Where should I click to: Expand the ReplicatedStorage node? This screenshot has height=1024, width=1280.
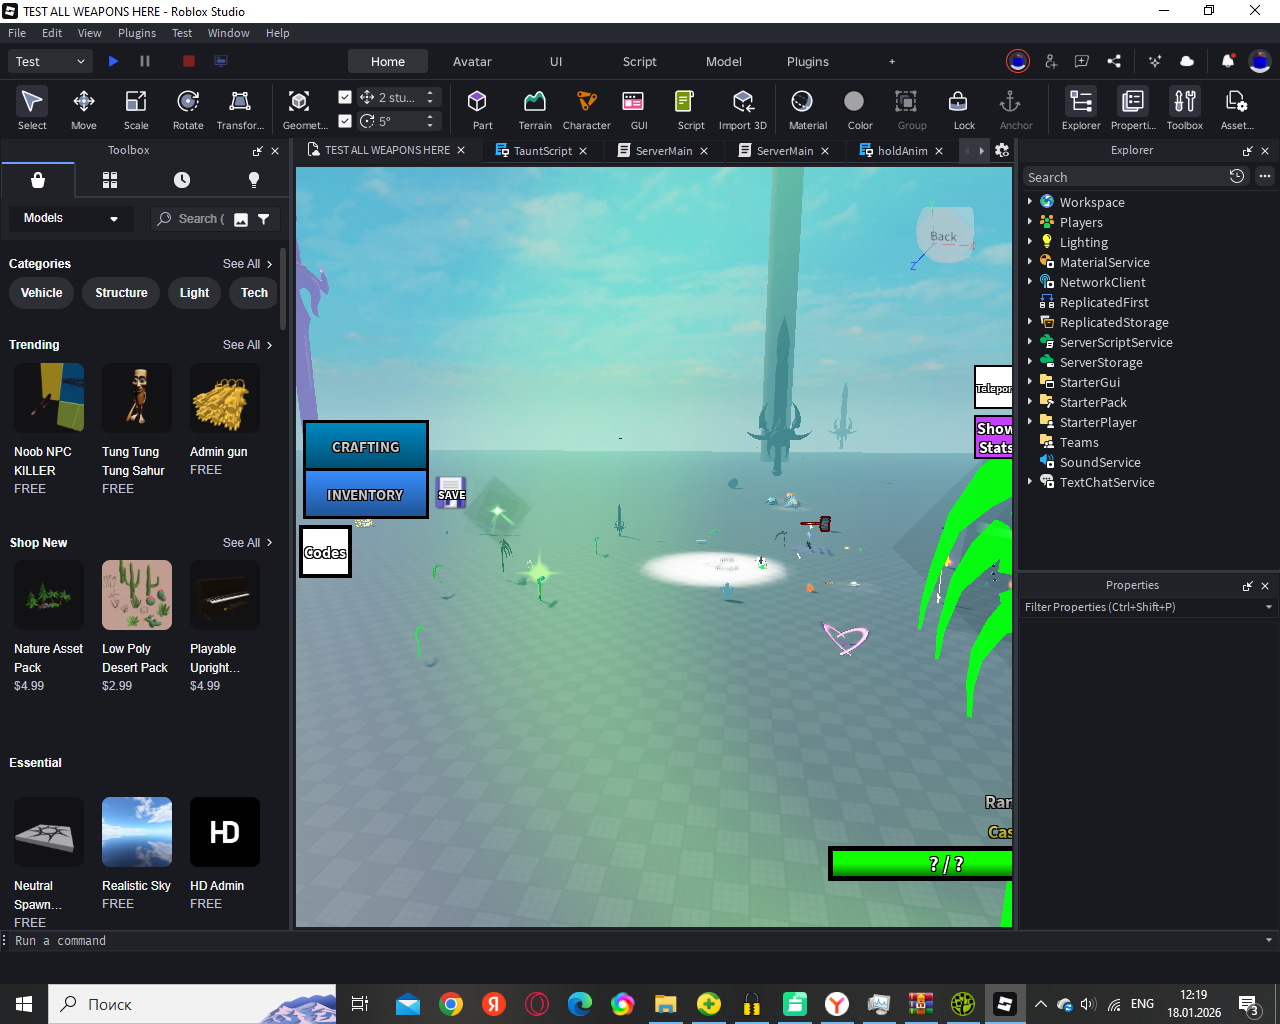tap(1029, 322)
